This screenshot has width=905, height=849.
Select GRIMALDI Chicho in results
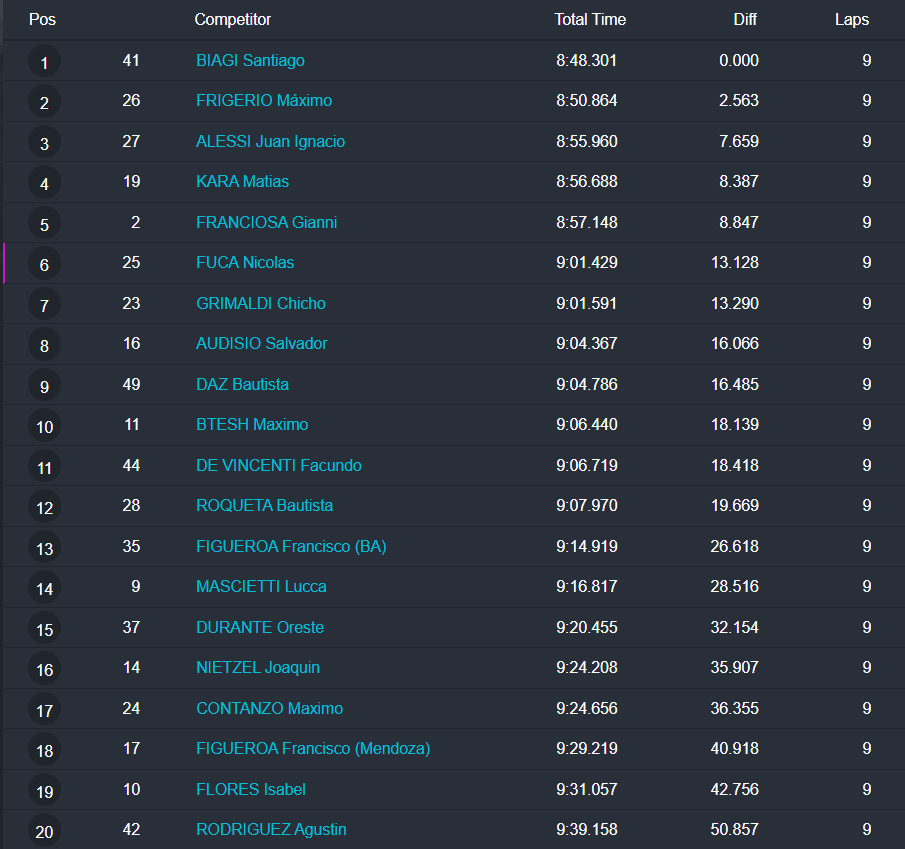tap(261, 303)
